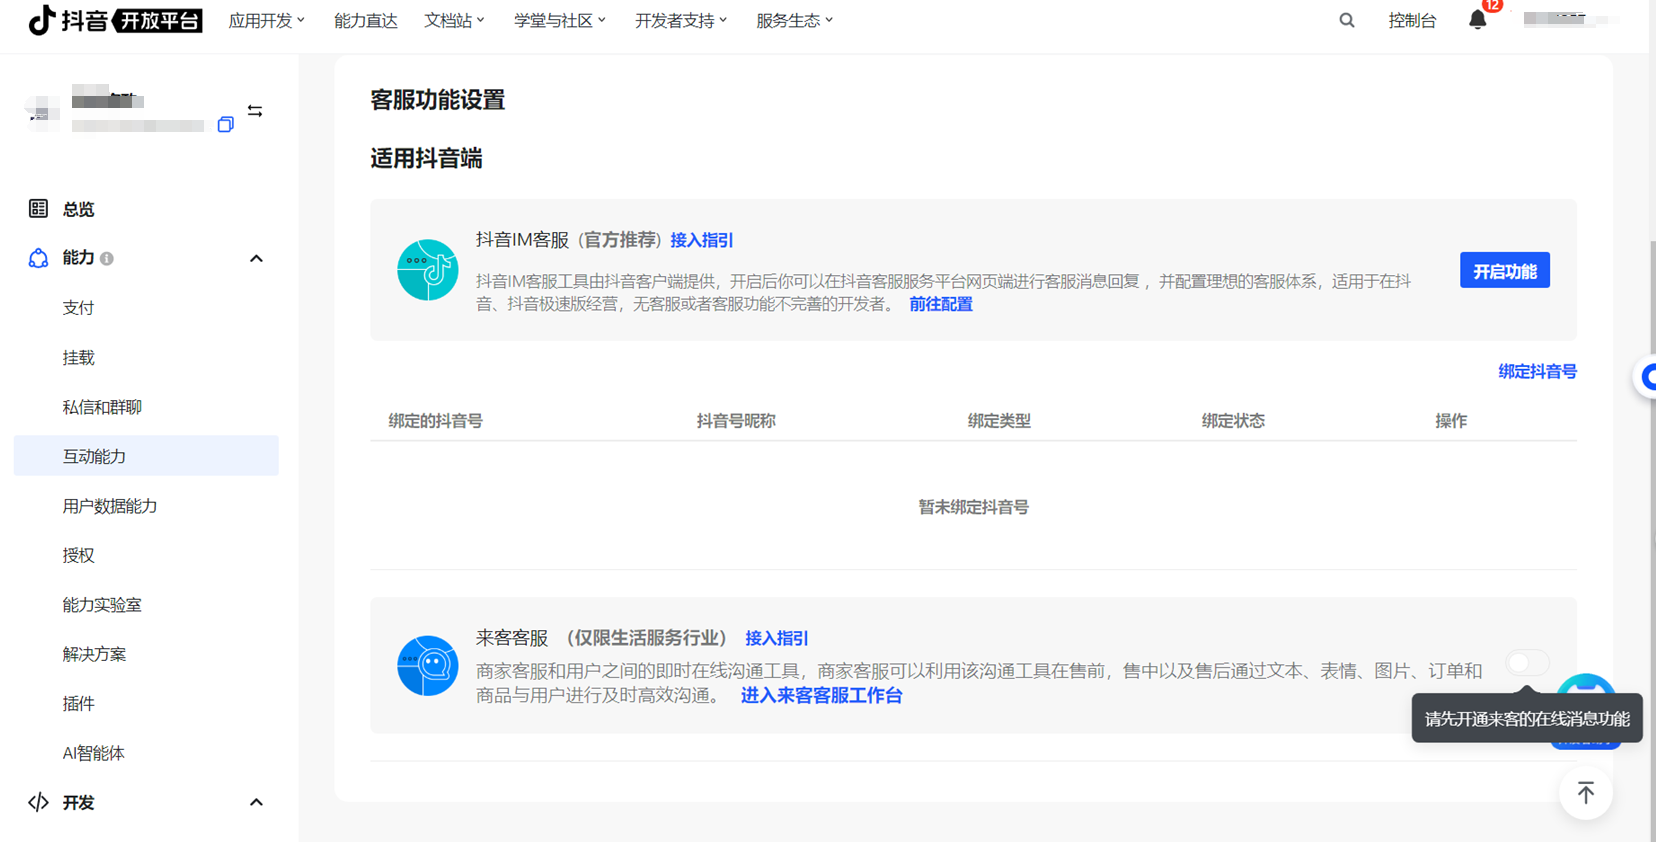Click the 抖音 开放平台 logo
Image resolution: width=1656 pixels, height=842 pixels.
(x=115, y=20)
